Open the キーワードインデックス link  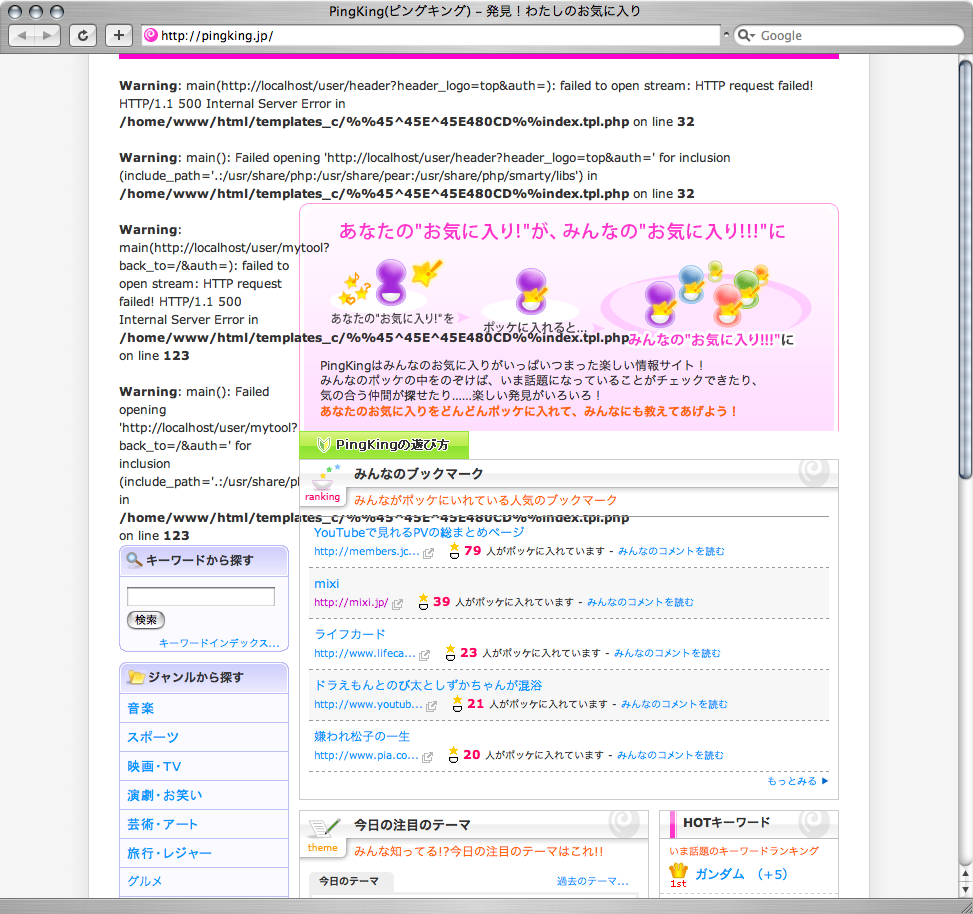[219, 643]
